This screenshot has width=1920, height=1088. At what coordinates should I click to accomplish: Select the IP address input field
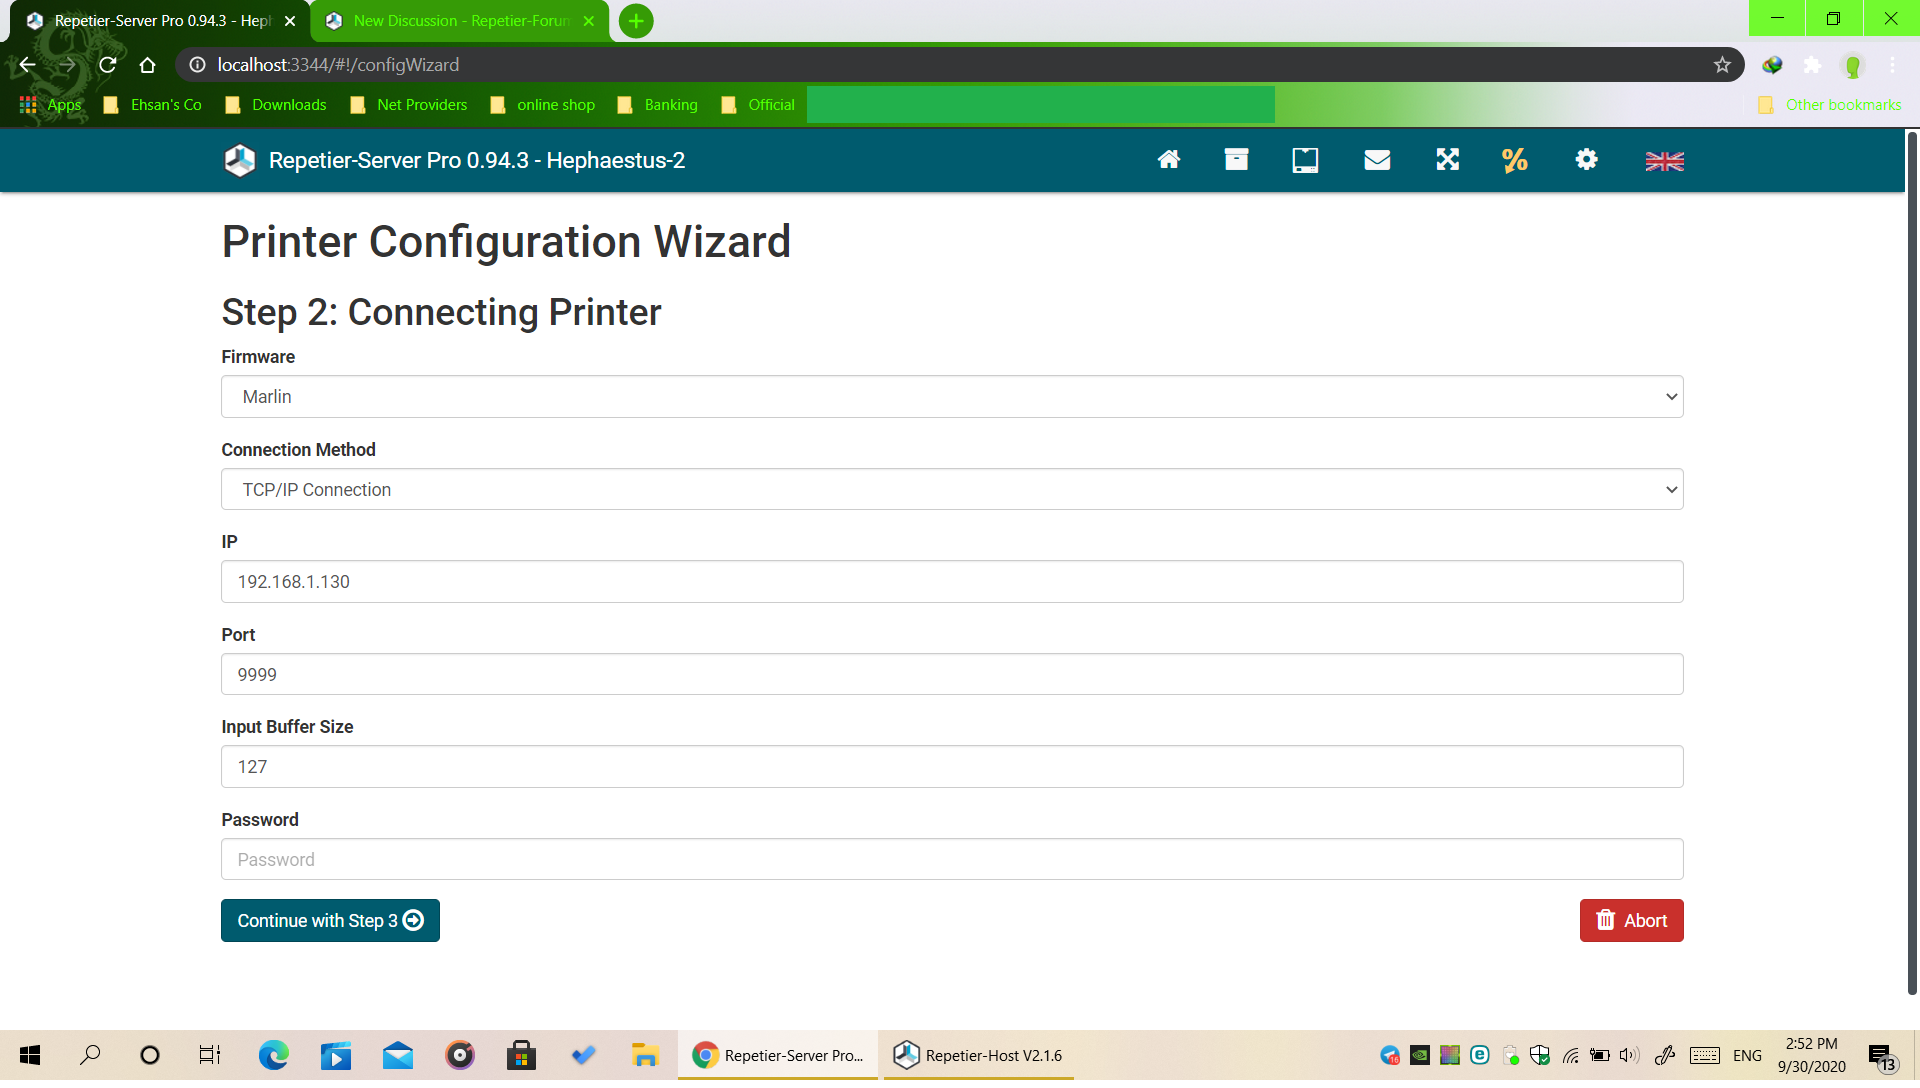pos(952,582)
